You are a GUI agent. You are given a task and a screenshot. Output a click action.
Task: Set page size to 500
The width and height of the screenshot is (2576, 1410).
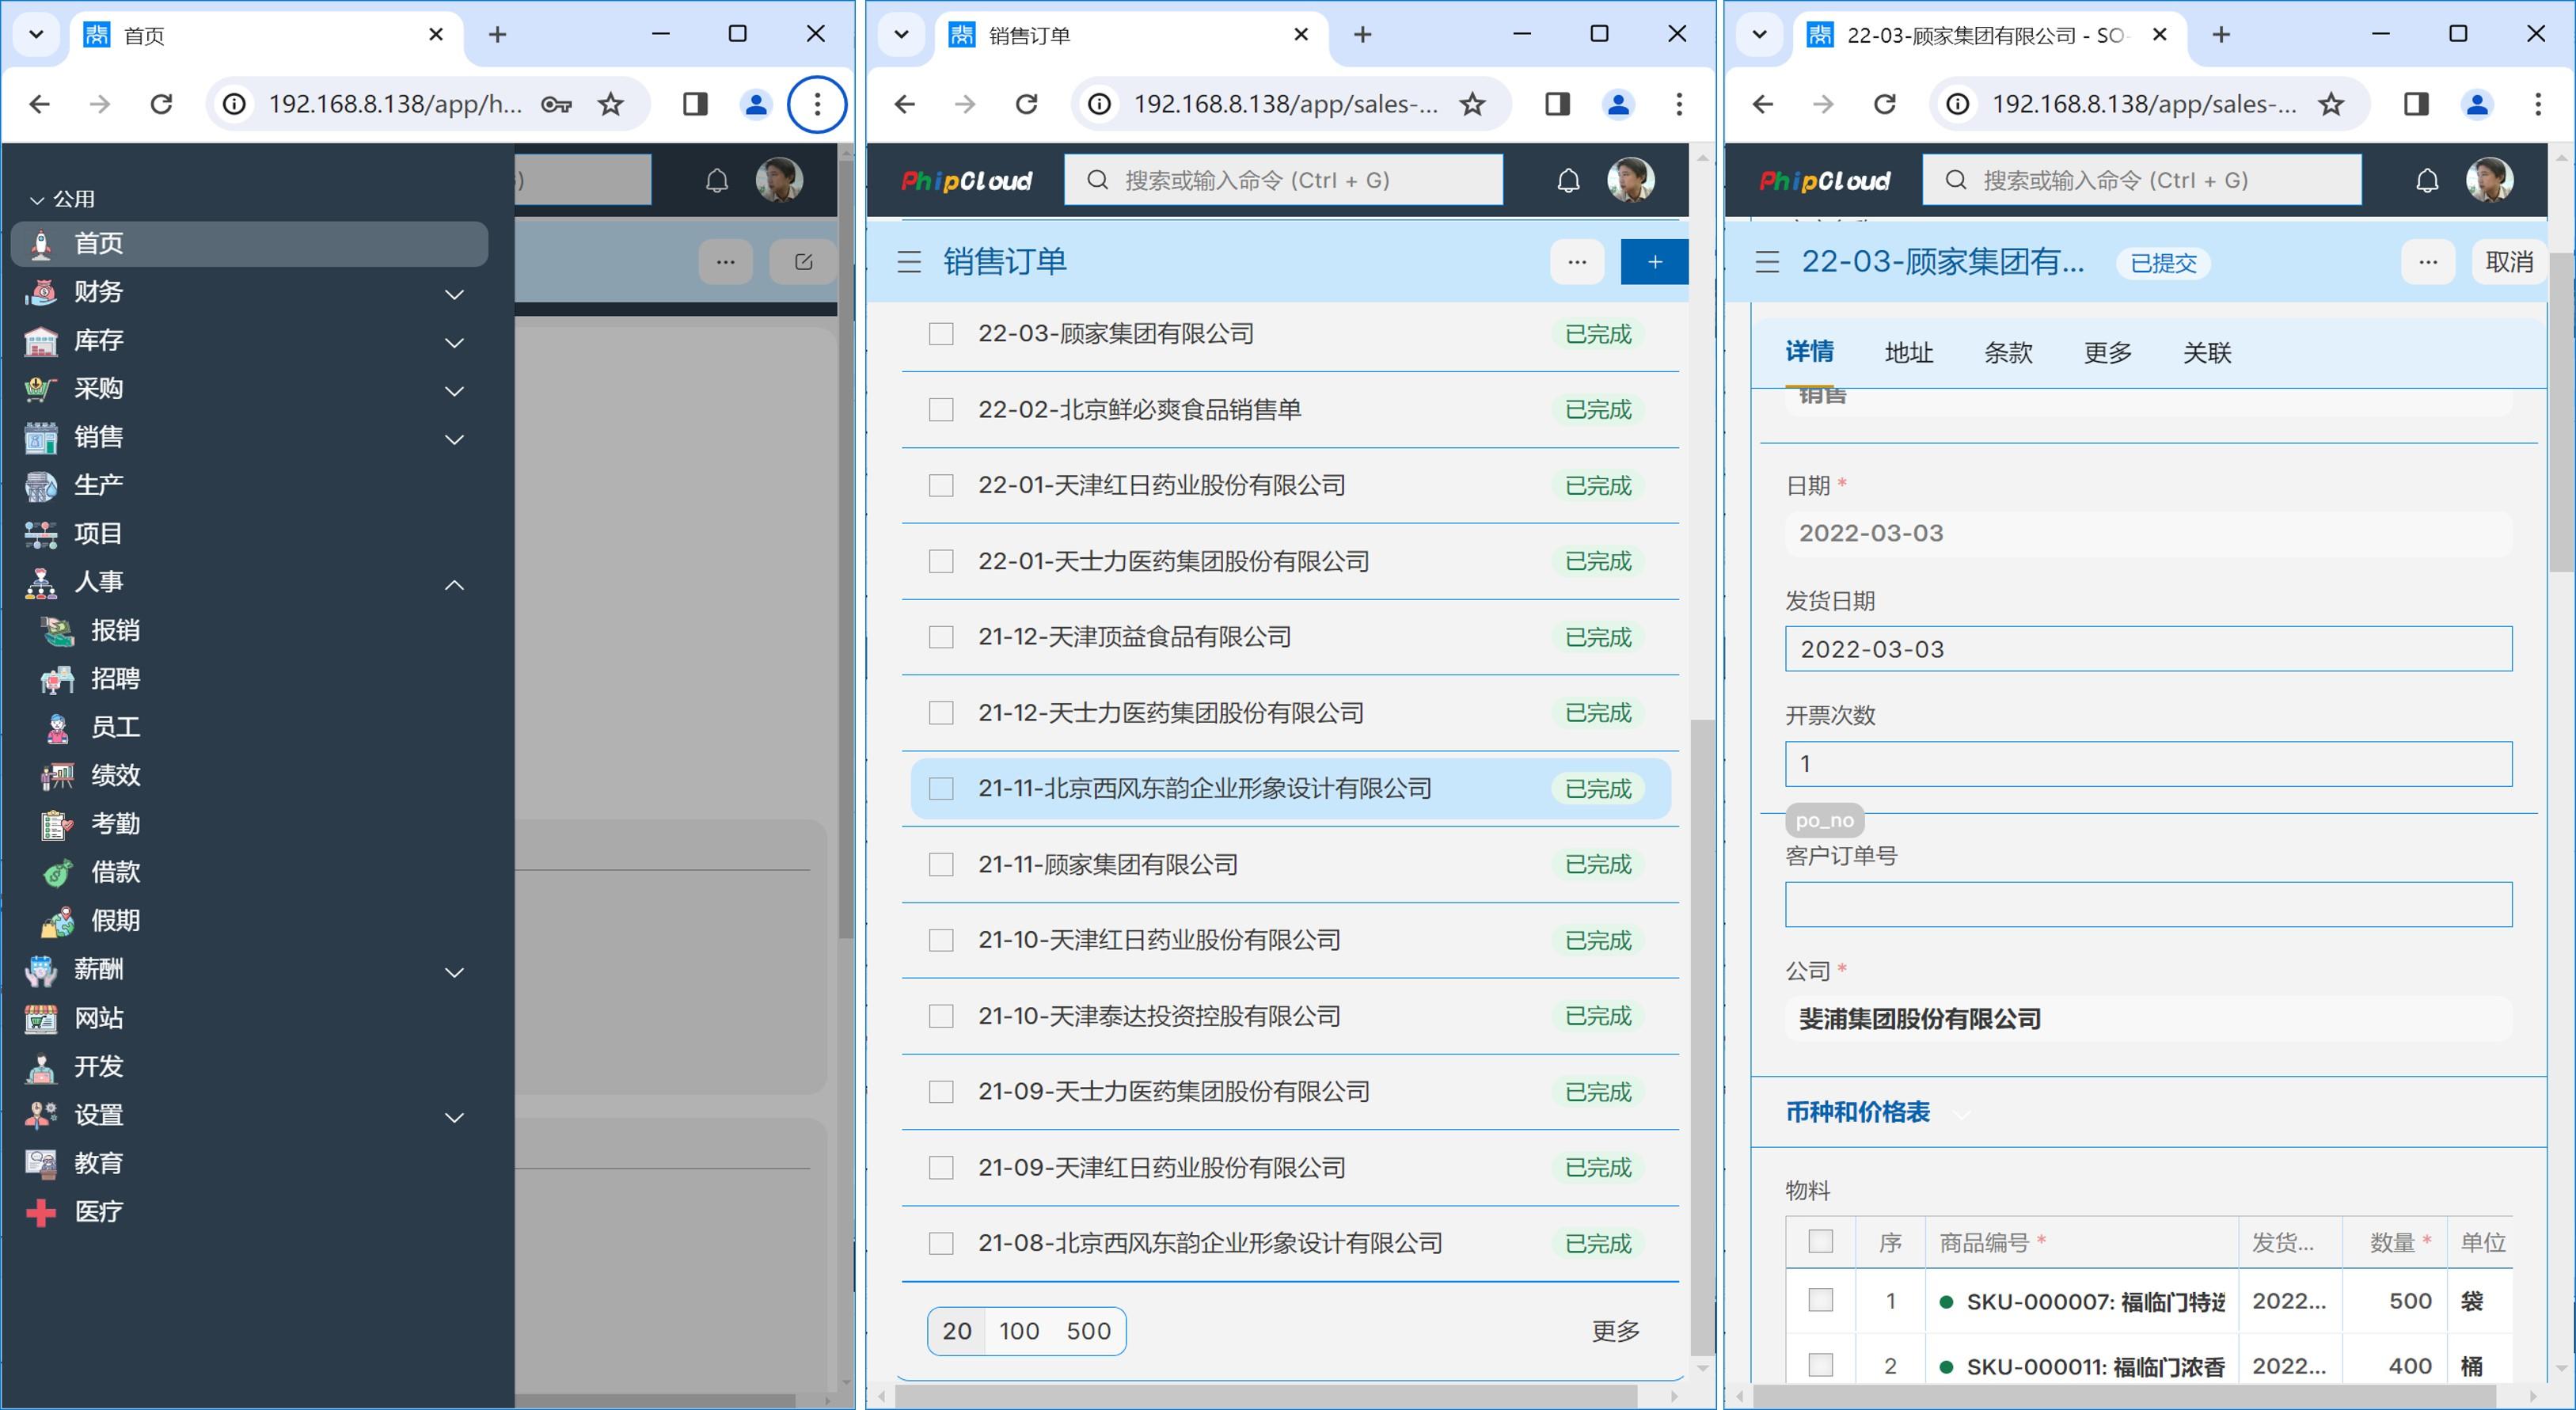tap(1088, 1331)
